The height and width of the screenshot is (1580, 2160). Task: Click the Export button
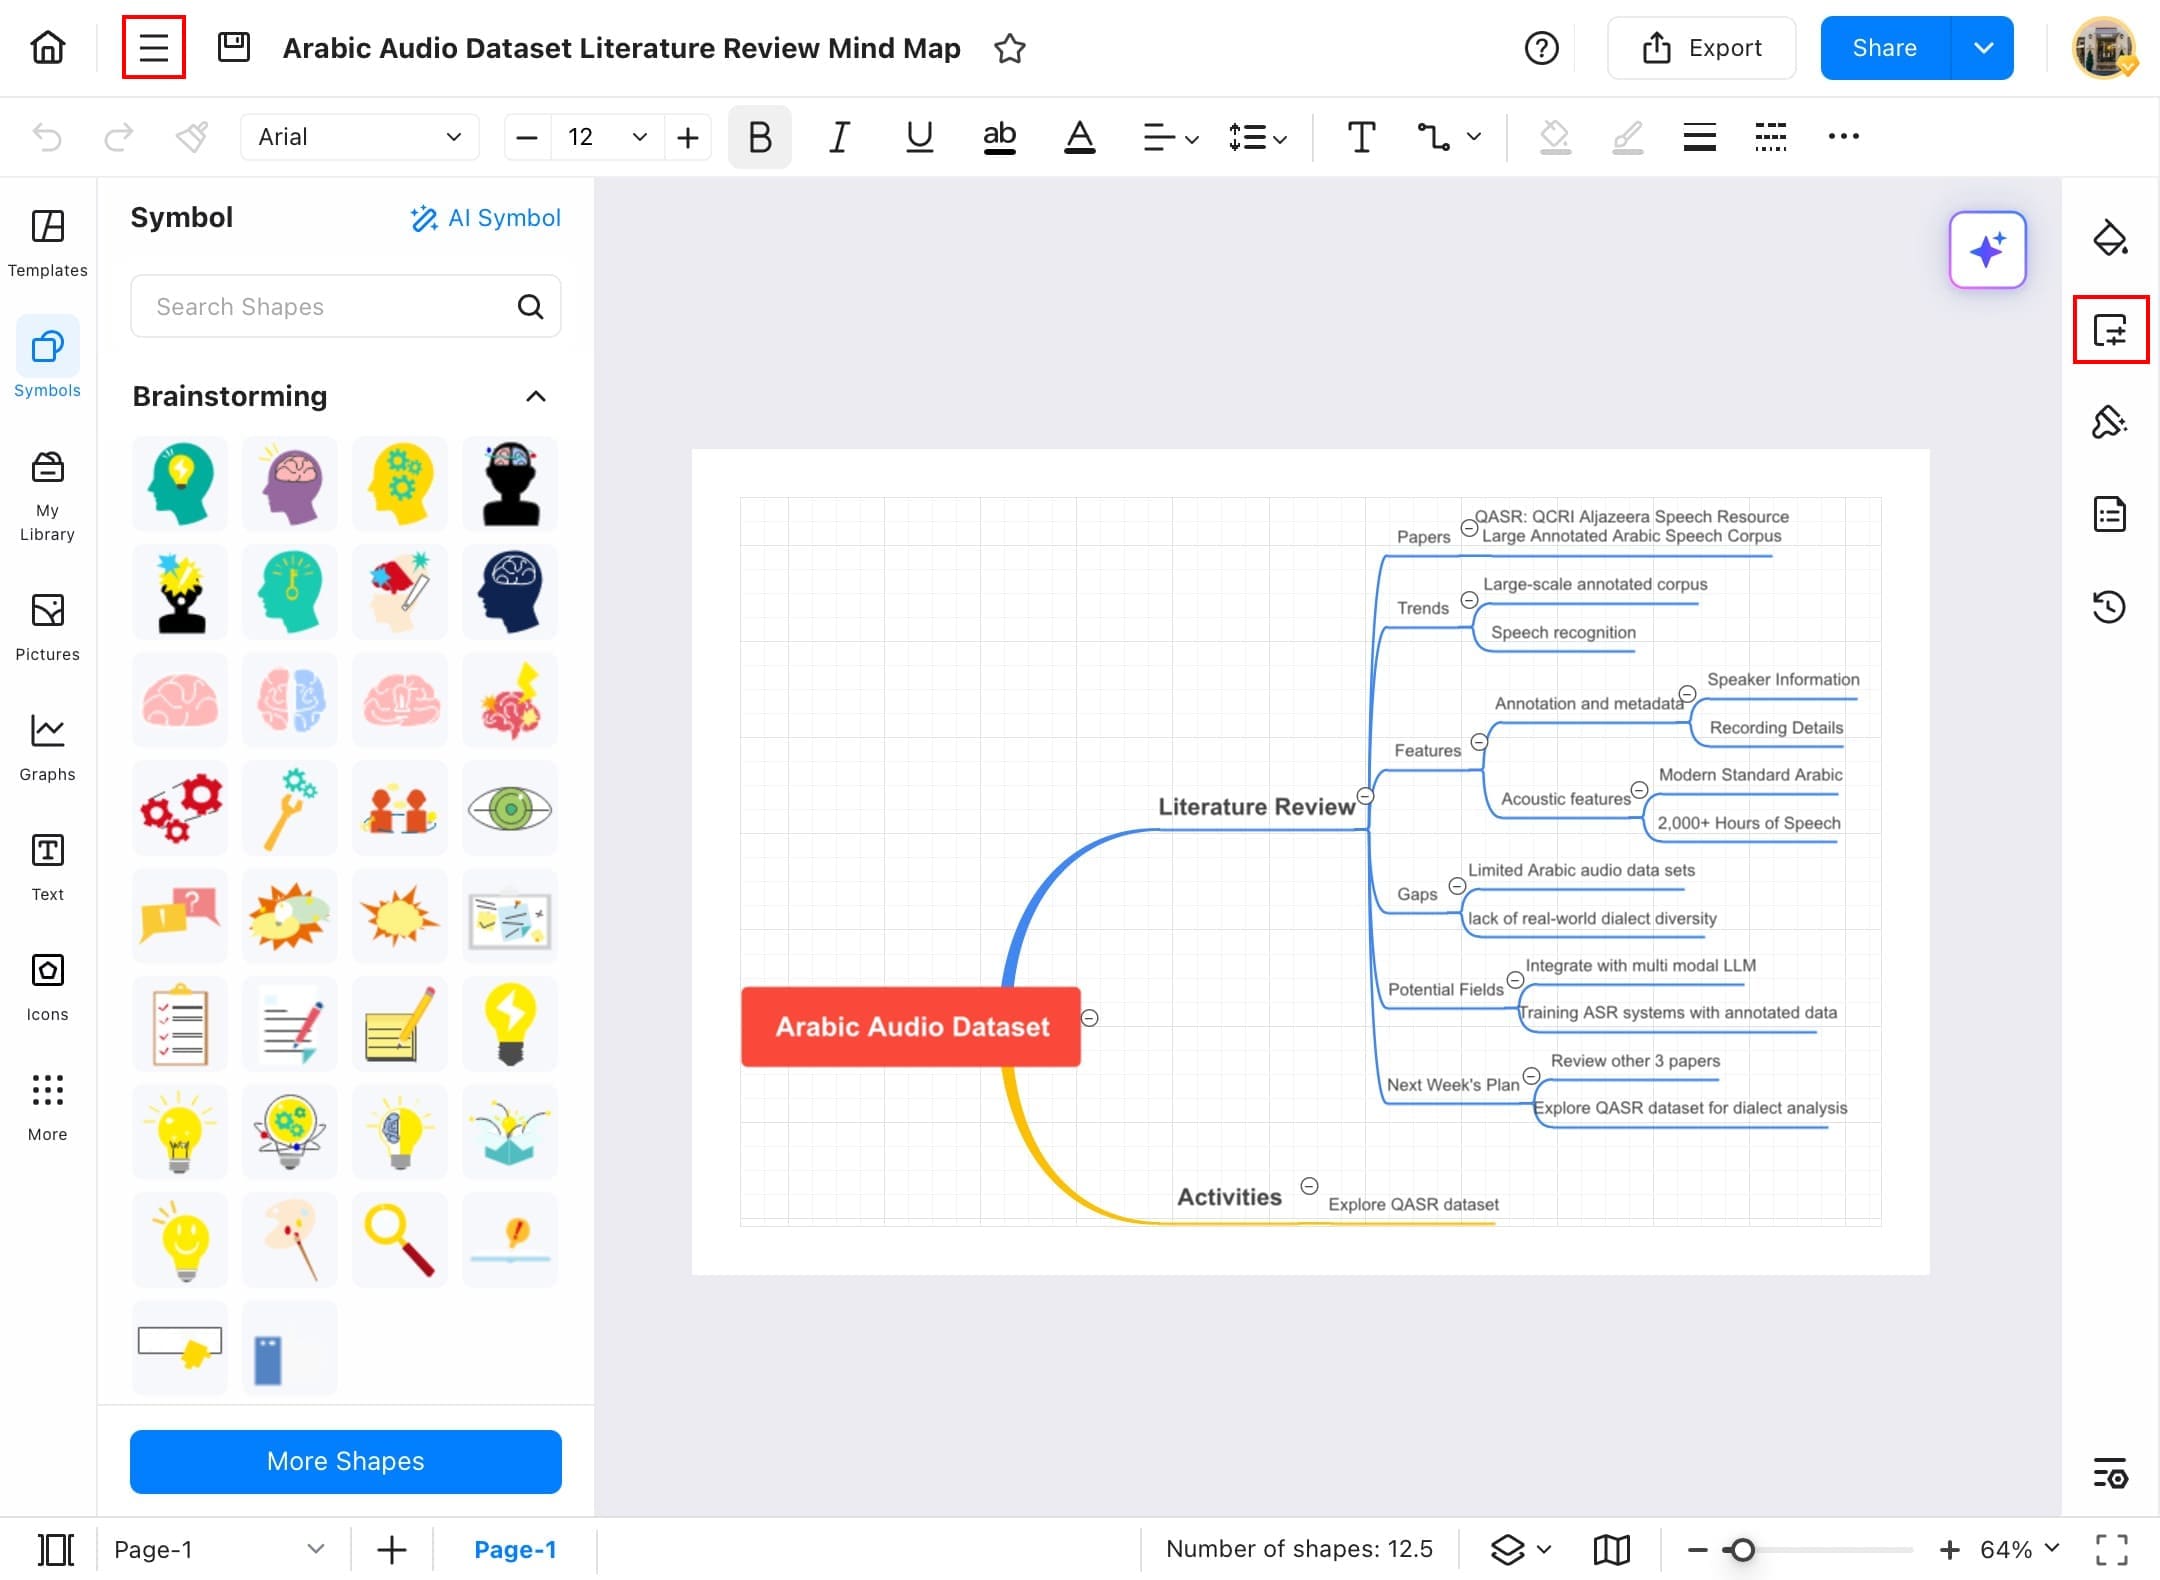click(x=1701, y=48)
